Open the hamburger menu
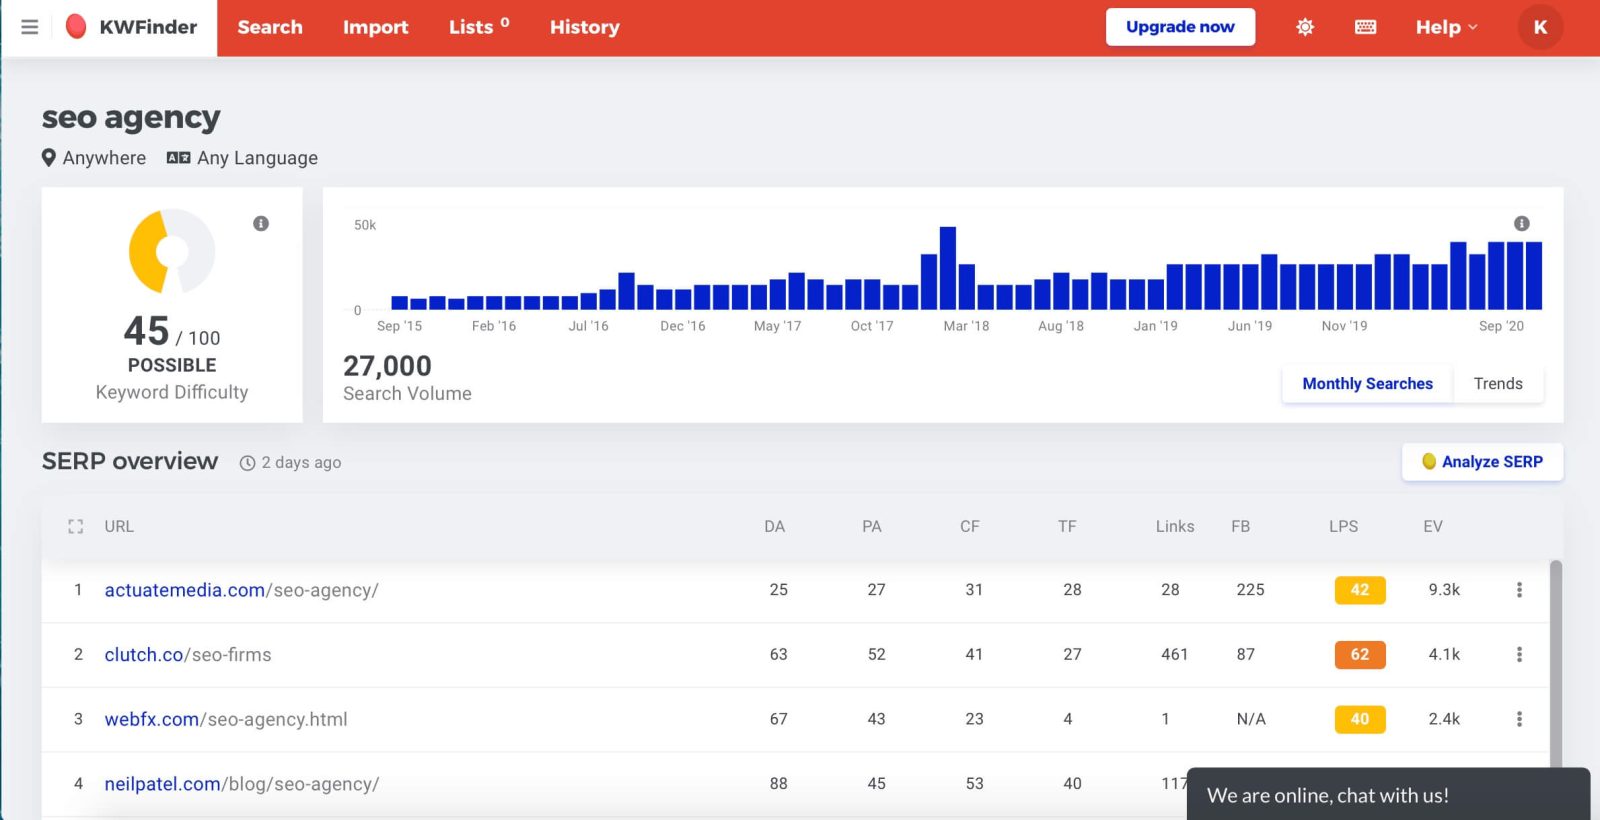Image resolution: width=1600 pixels, height=820 pixels. [30, 27]
